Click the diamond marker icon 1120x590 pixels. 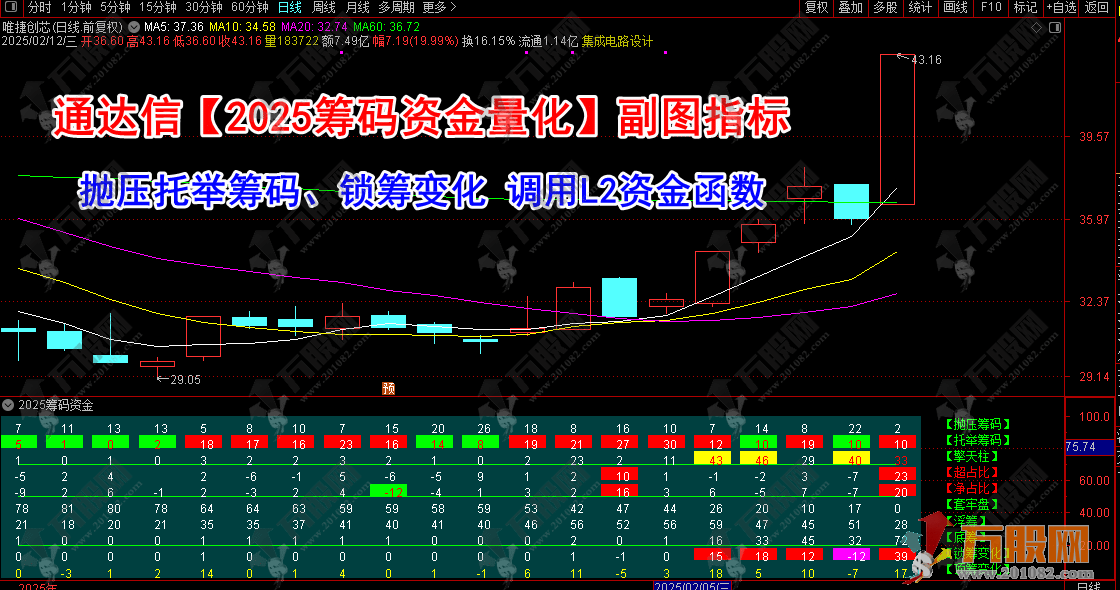pos(1036,27)
